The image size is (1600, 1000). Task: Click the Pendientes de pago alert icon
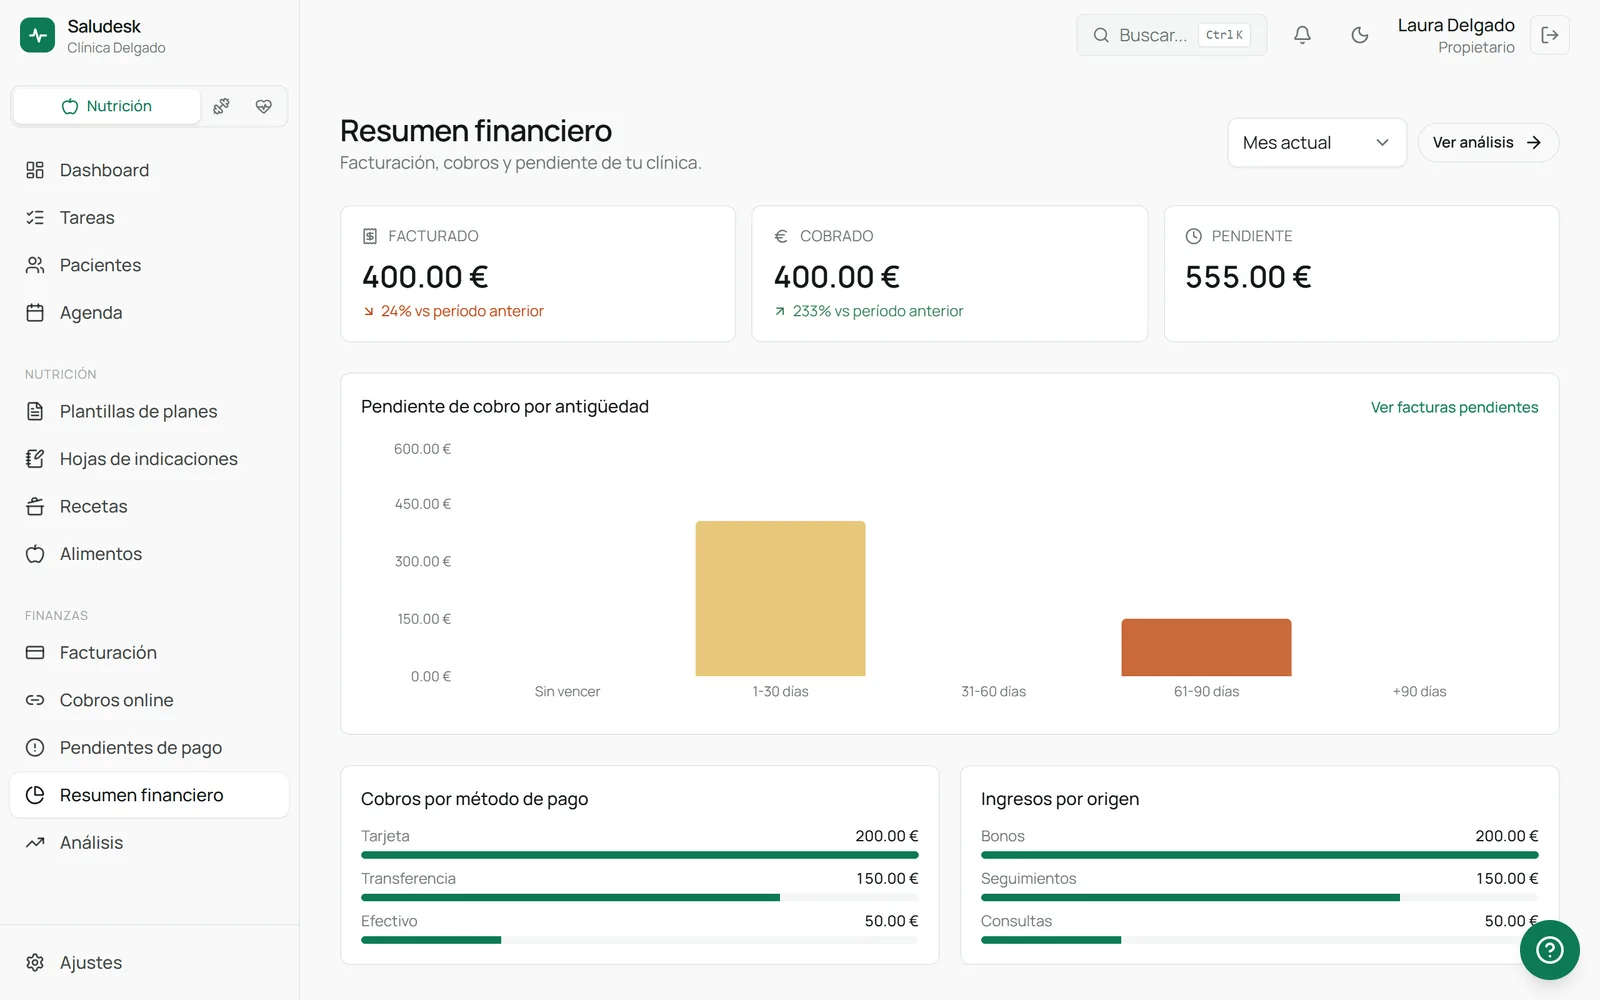click(x=35, y=747)
